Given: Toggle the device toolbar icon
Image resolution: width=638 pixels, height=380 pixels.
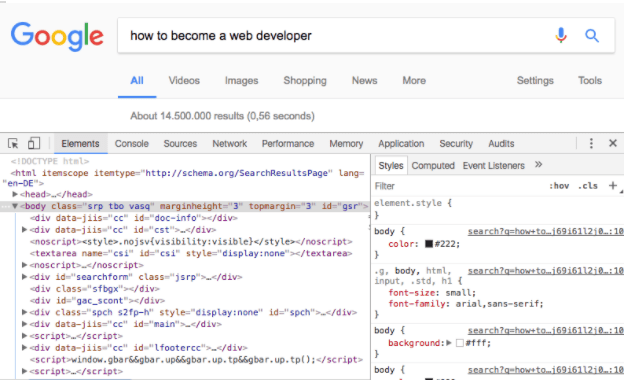Looking at the screenshot, I should pos(34,143).
